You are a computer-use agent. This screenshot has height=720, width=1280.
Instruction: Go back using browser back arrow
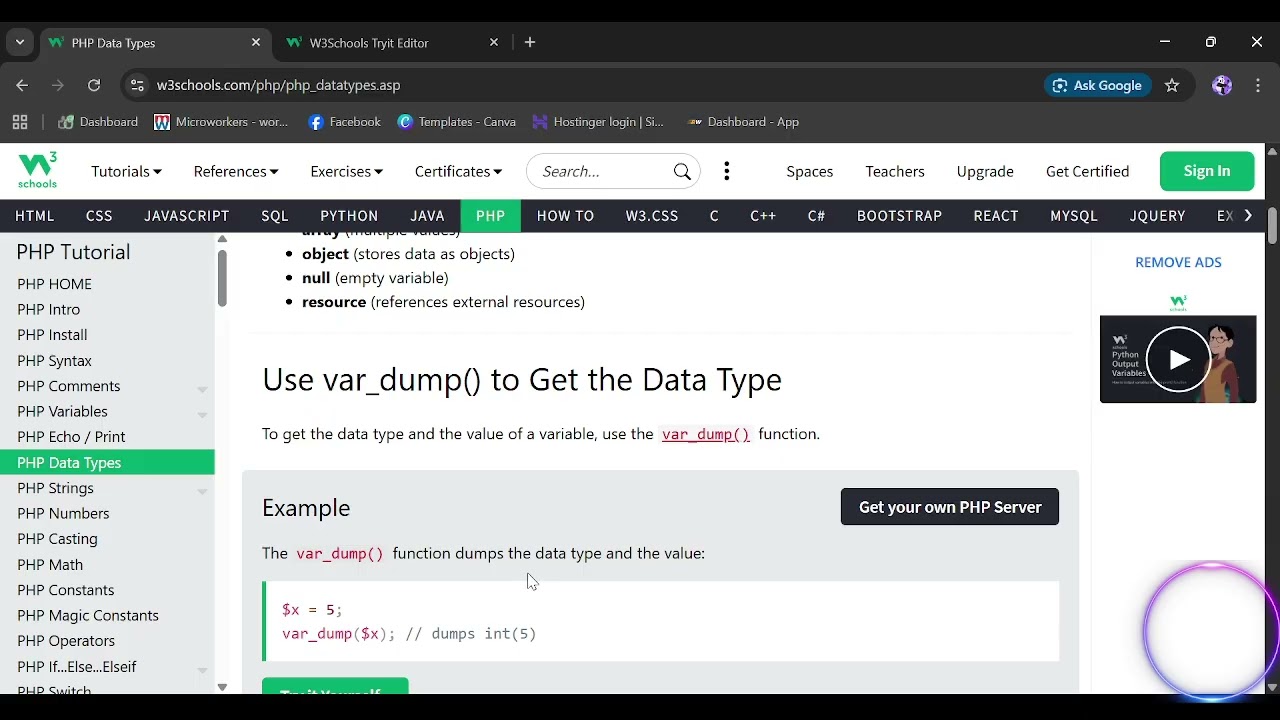[22, 85]
